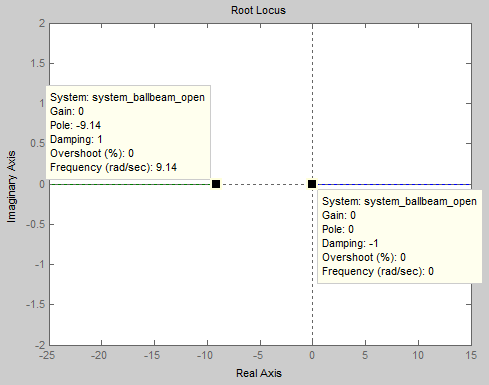
Task: Select the Real Axis label
Action: [x=259, y=373]
